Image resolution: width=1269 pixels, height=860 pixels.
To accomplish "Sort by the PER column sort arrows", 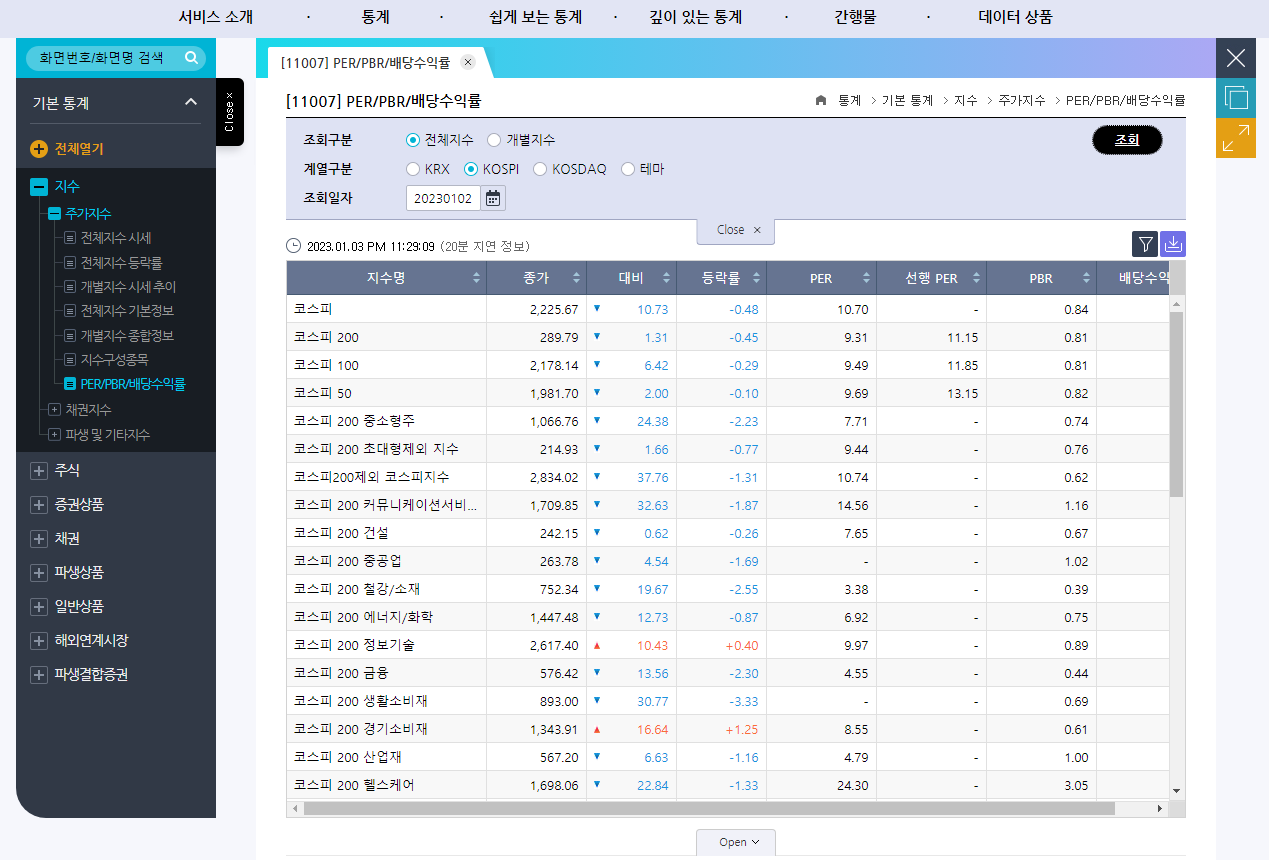I will [866, 279].
